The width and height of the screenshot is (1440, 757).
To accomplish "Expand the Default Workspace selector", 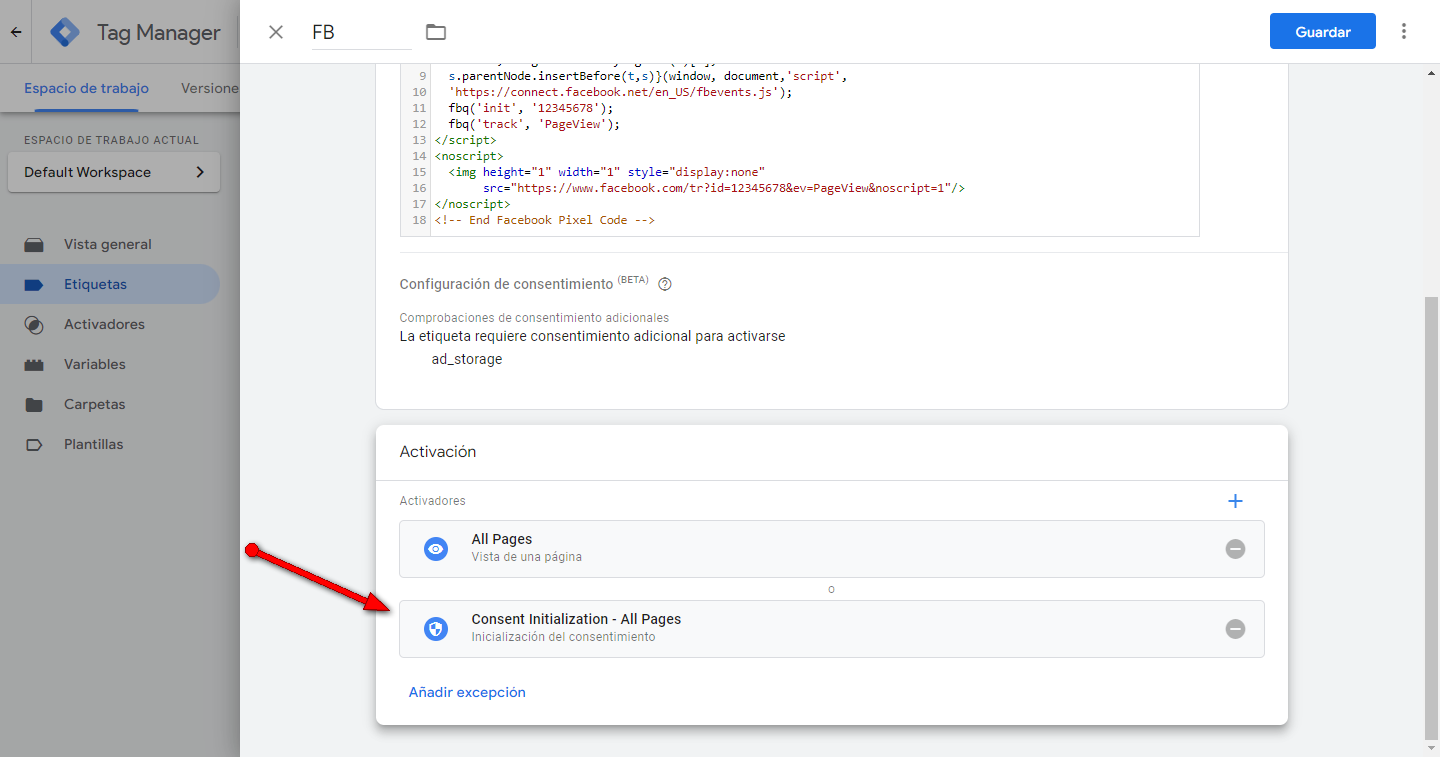I will click(x=113, y=172).
